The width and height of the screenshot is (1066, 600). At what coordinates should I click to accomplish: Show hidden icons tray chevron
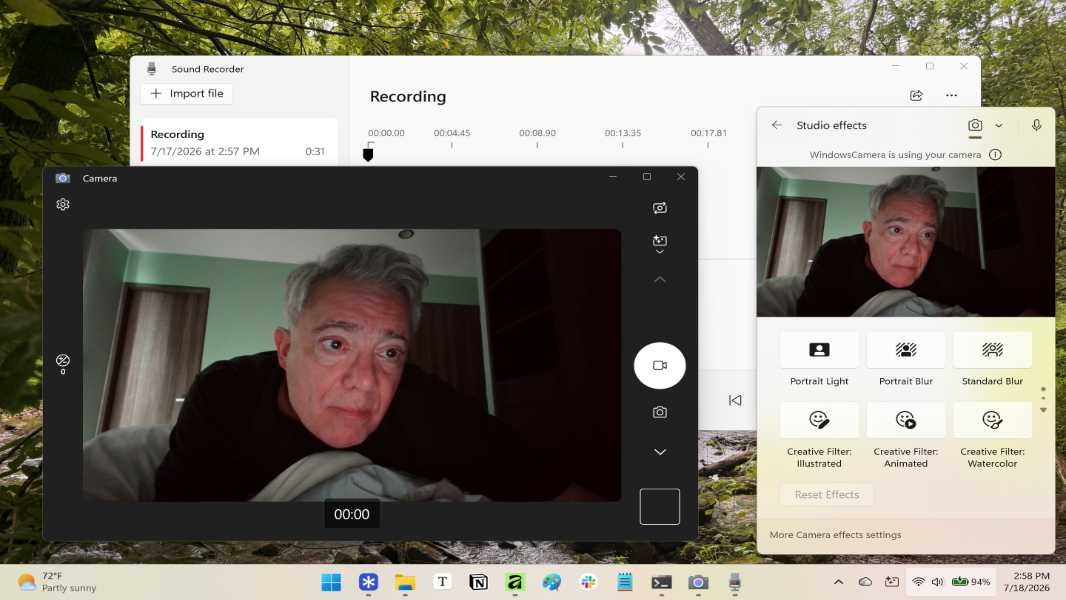838,582
